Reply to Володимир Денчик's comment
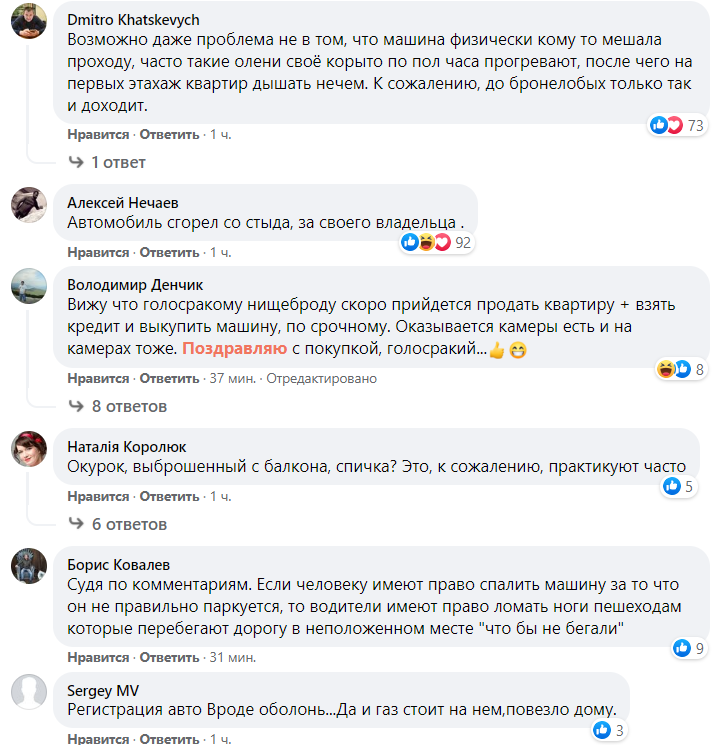This screenshot has height=745, width=728. [169, 379]
